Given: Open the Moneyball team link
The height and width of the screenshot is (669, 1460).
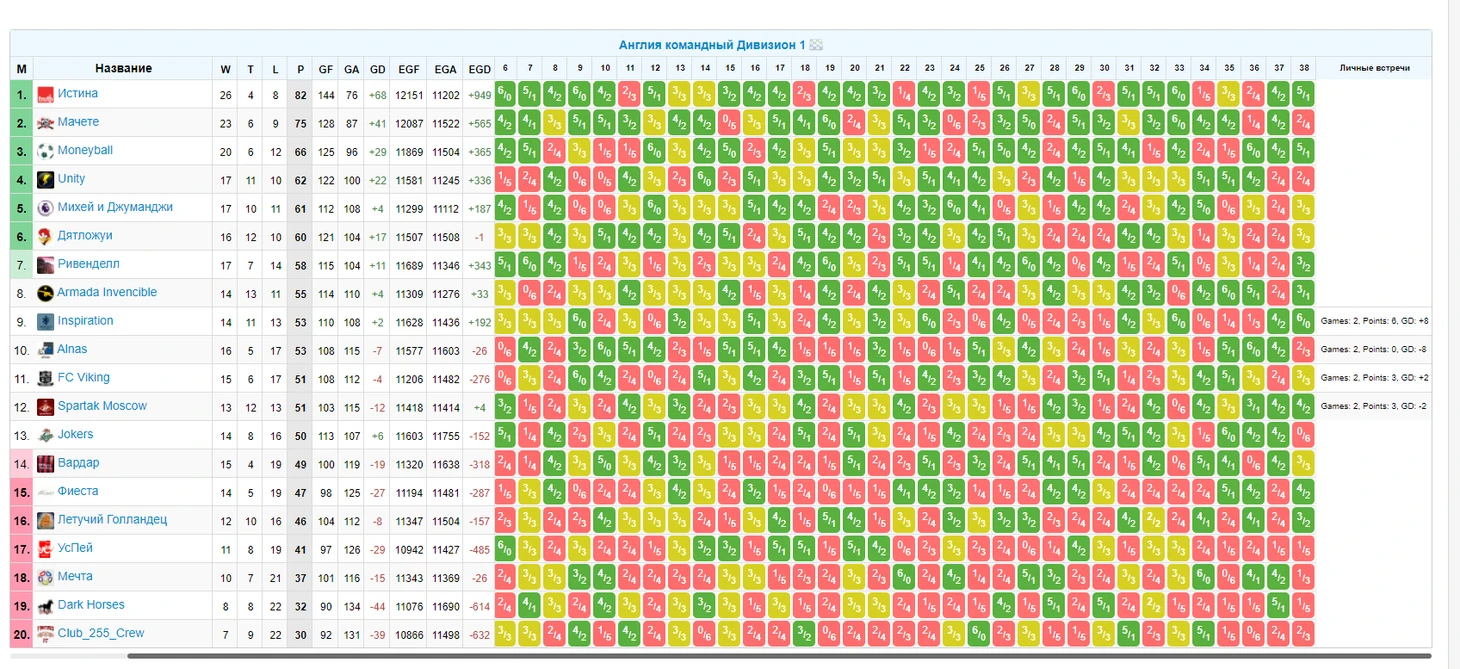Looking at the screenshot, I should pyautogui.click(x=85, y=151).
